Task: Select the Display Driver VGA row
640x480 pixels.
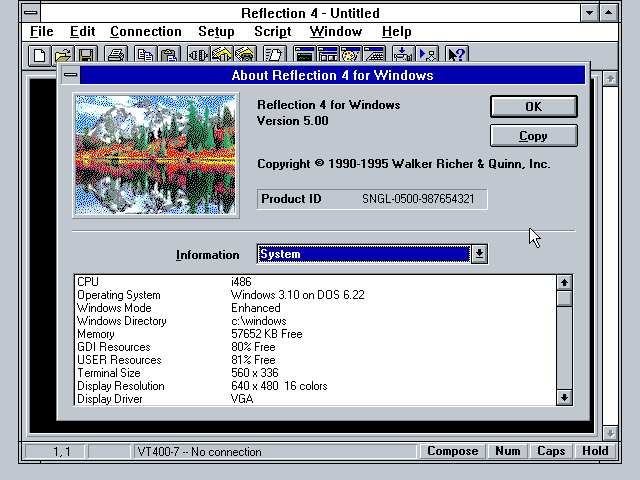Action: 315,399
